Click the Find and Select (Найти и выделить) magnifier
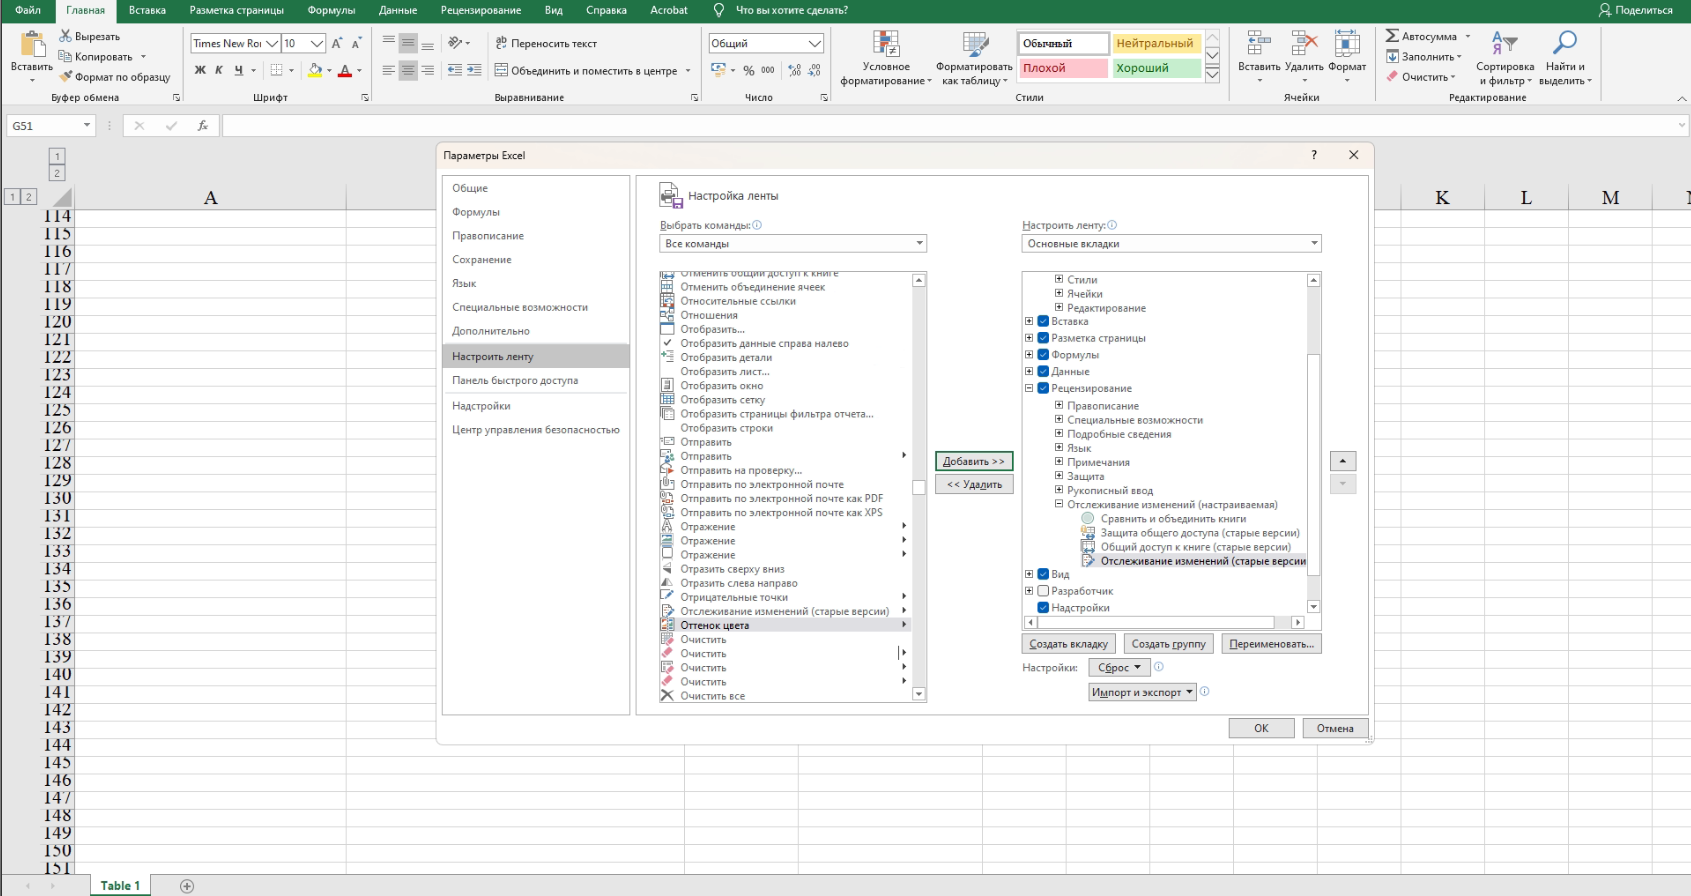The width and height of the screenshot is (1691, 896). click(1565, 43)
